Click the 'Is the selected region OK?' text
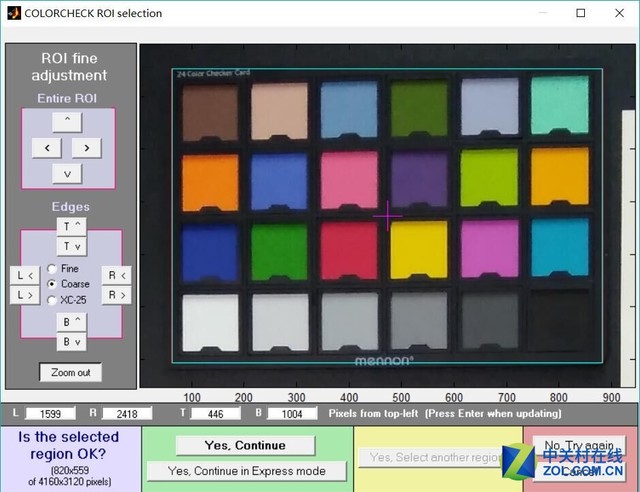640x492 pixels. (68, 445)
